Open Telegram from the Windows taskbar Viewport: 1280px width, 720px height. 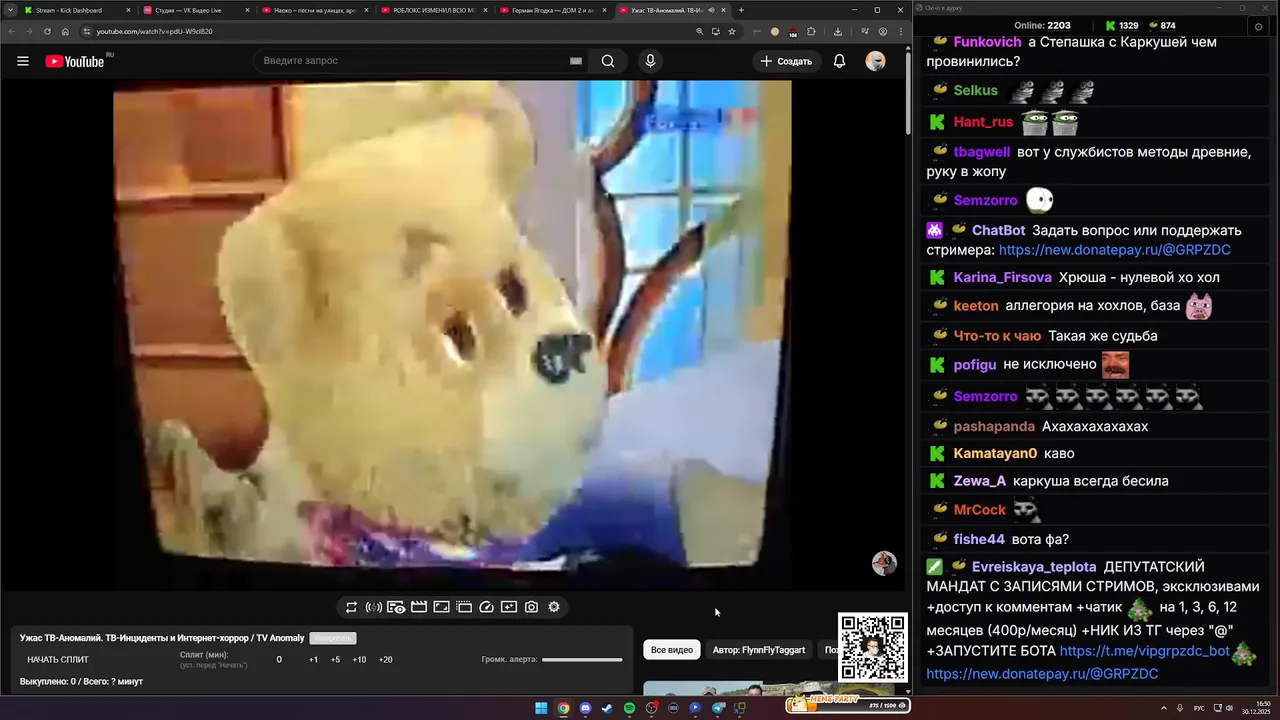[x=718, y=708]
